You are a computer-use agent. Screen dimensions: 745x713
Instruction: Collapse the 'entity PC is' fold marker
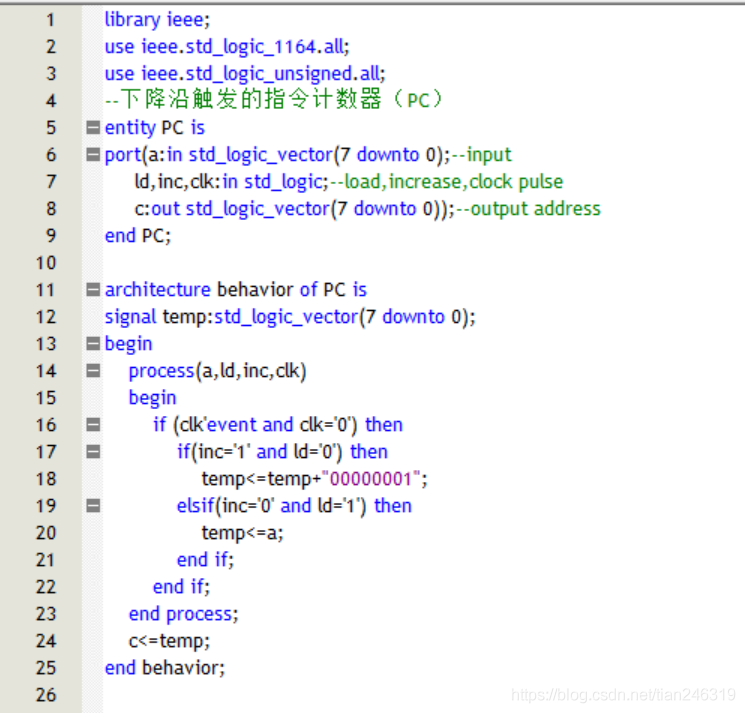(93, 127)
